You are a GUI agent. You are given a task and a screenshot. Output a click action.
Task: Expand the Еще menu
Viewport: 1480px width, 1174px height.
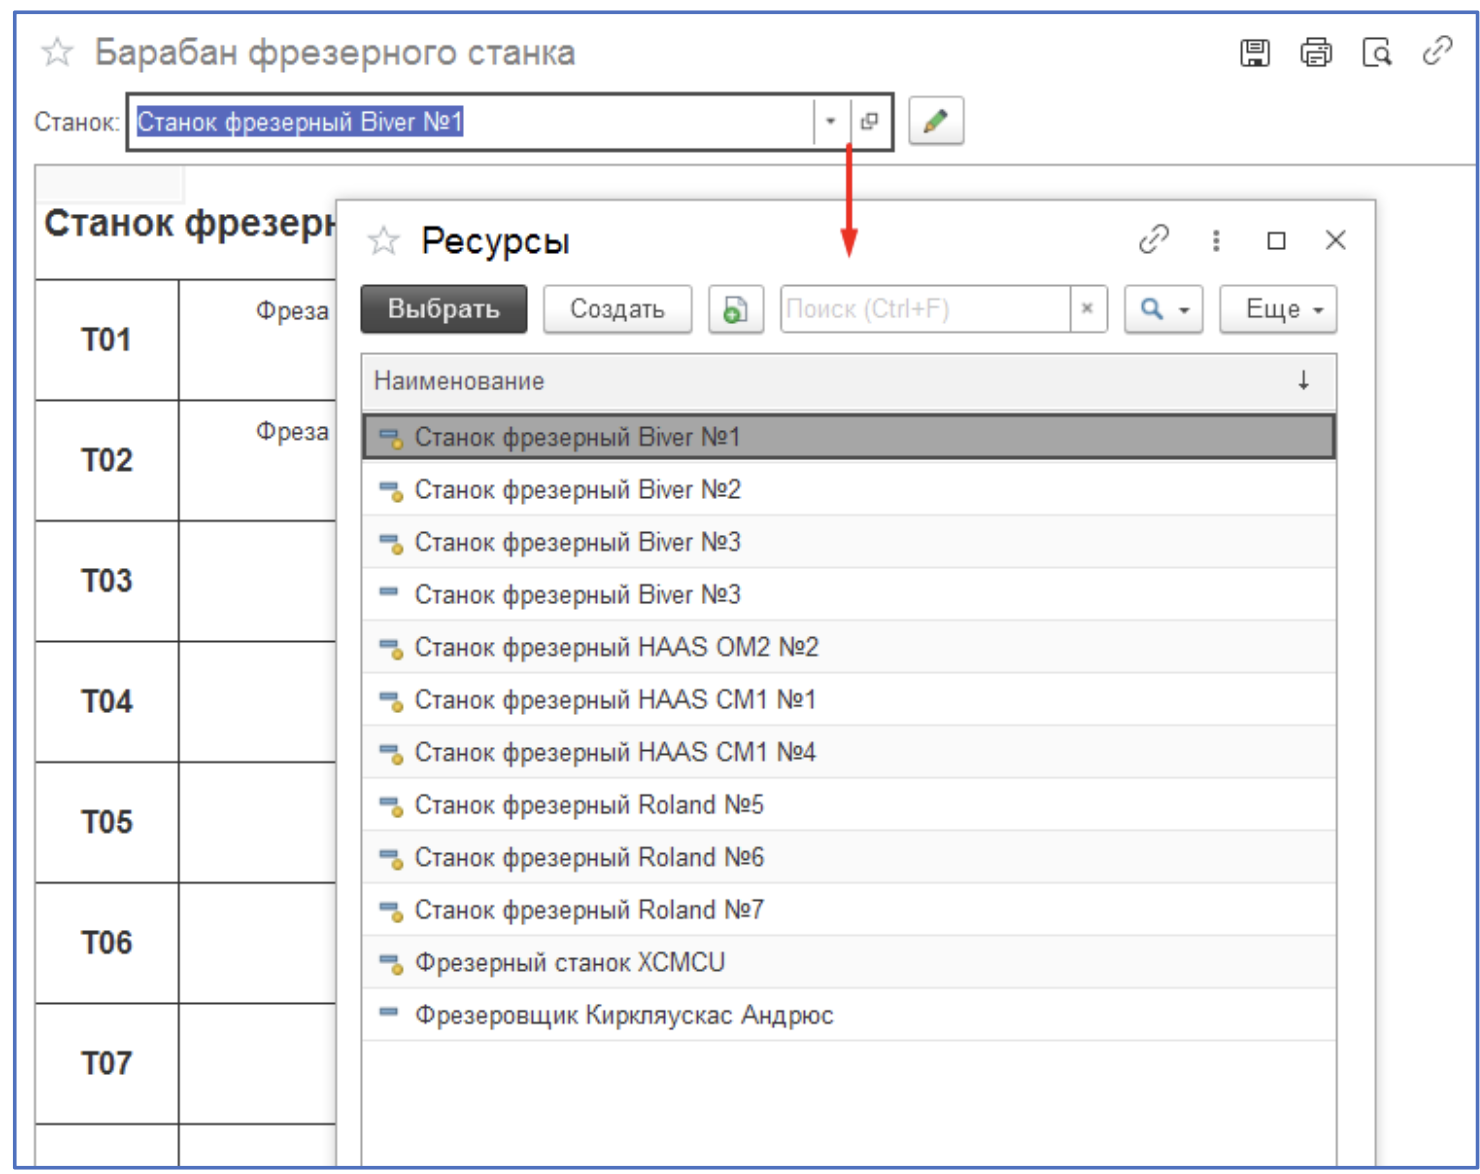click(x=1277, y=309)
